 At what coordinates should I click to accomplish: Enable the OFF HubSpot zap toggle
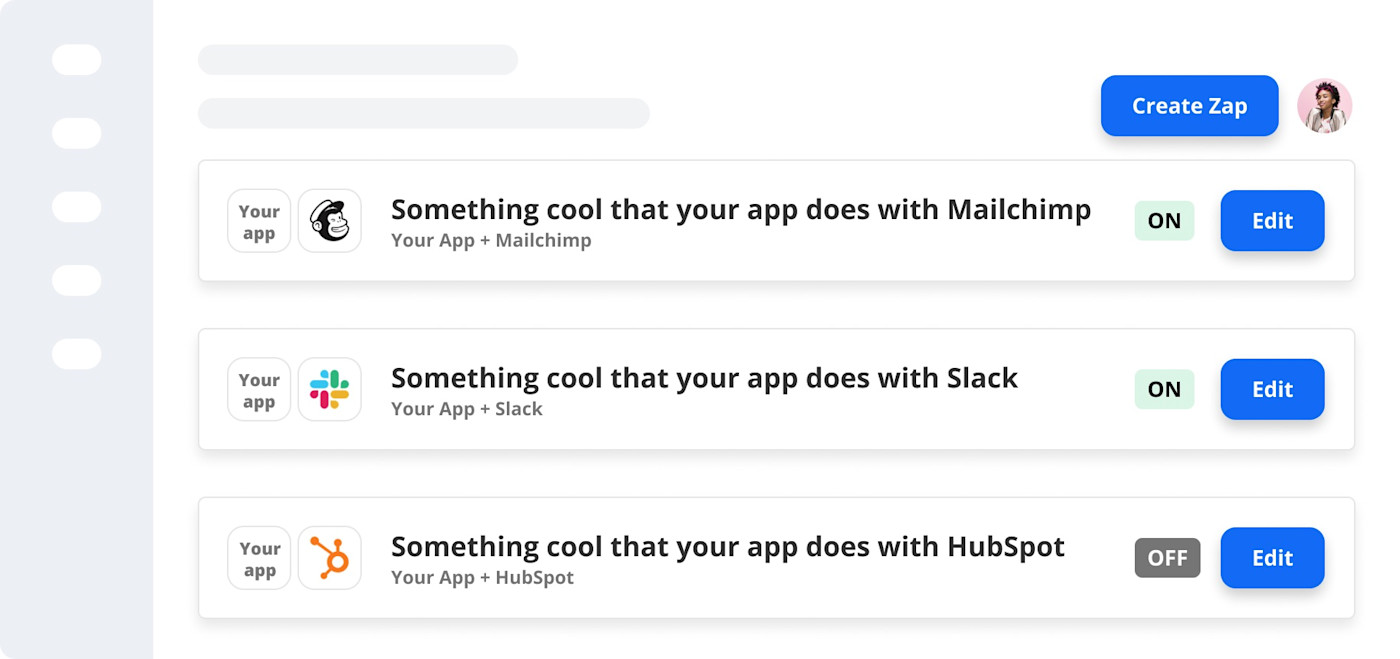1167,558
